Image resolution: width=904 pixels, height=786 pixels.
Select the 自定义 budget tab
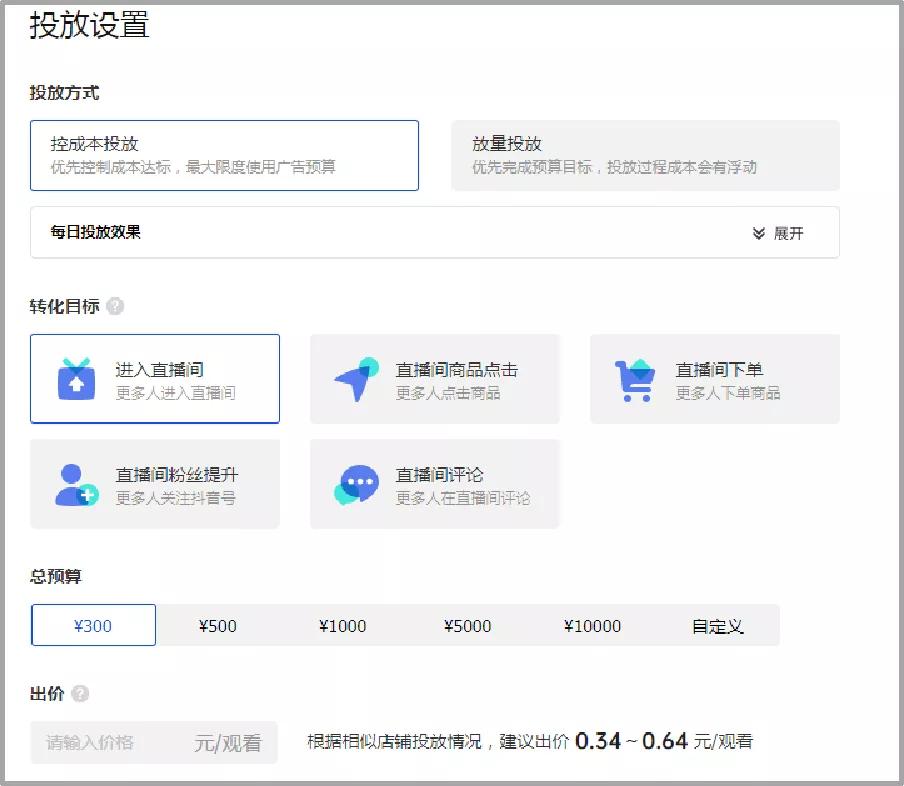tap(723, 625)
